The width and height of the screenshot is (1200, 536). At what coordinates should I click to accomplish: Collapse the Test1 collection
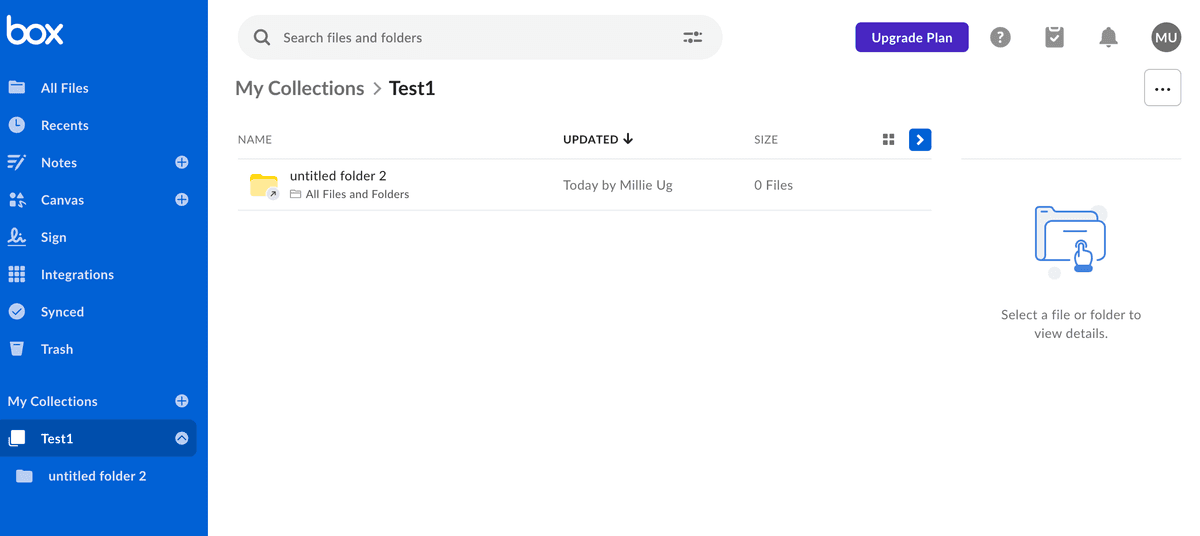point(182,438)
